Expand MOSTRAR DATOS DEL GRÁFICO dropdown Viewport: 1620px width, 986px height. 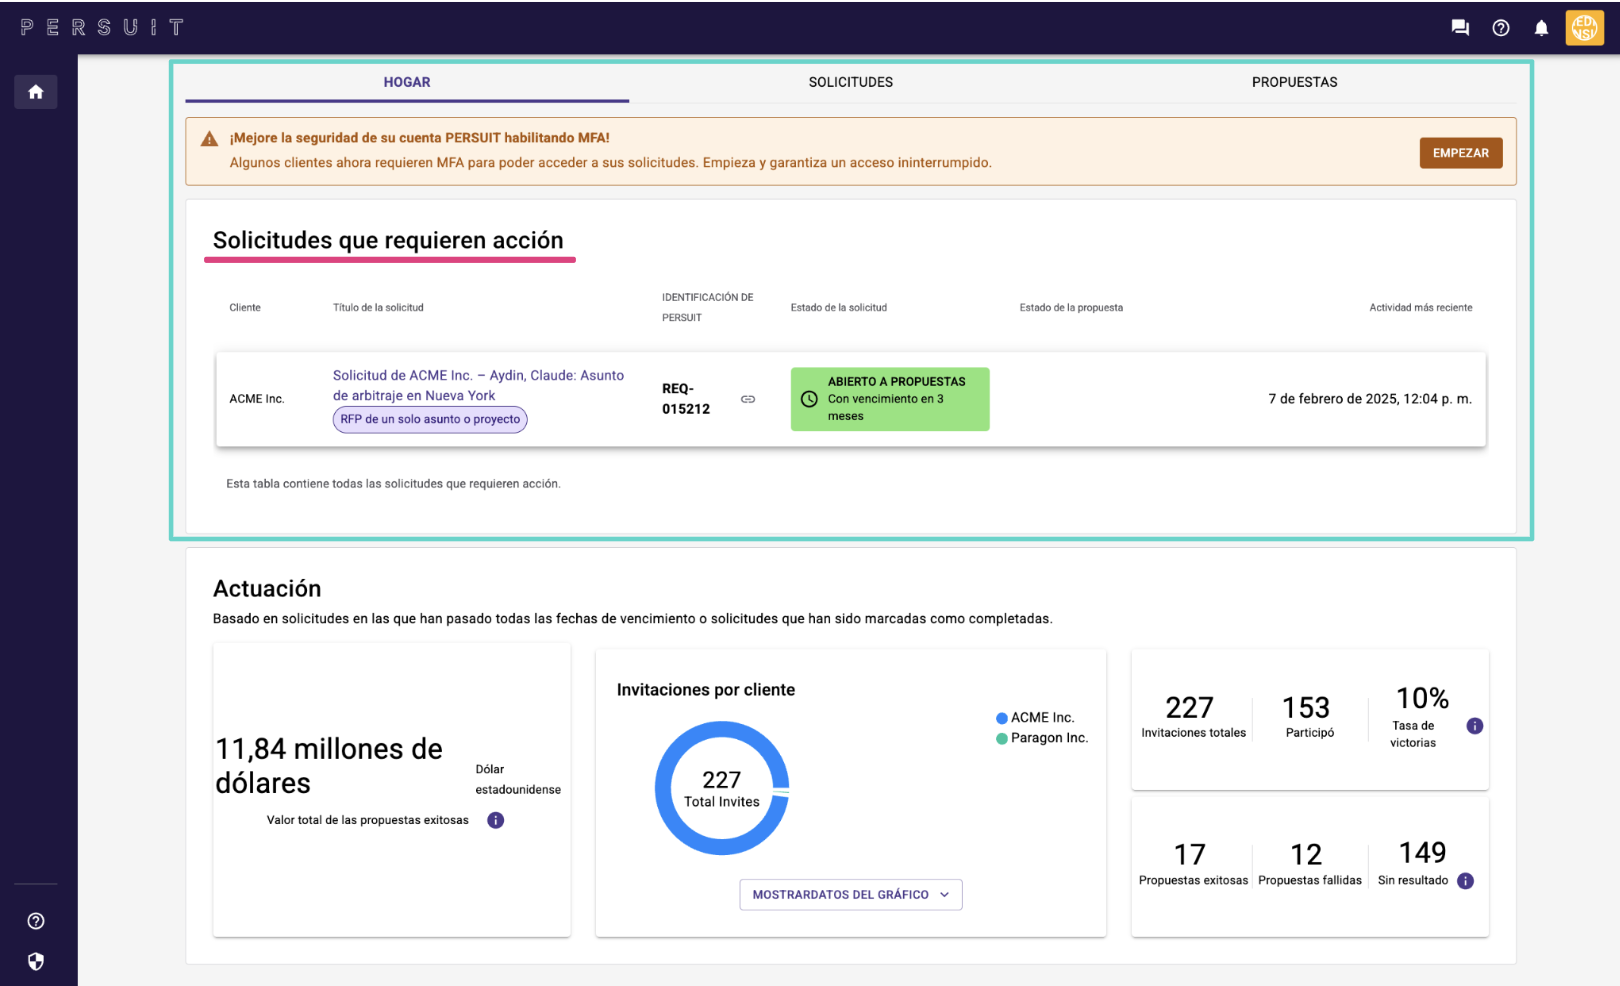tap(851, 895)
